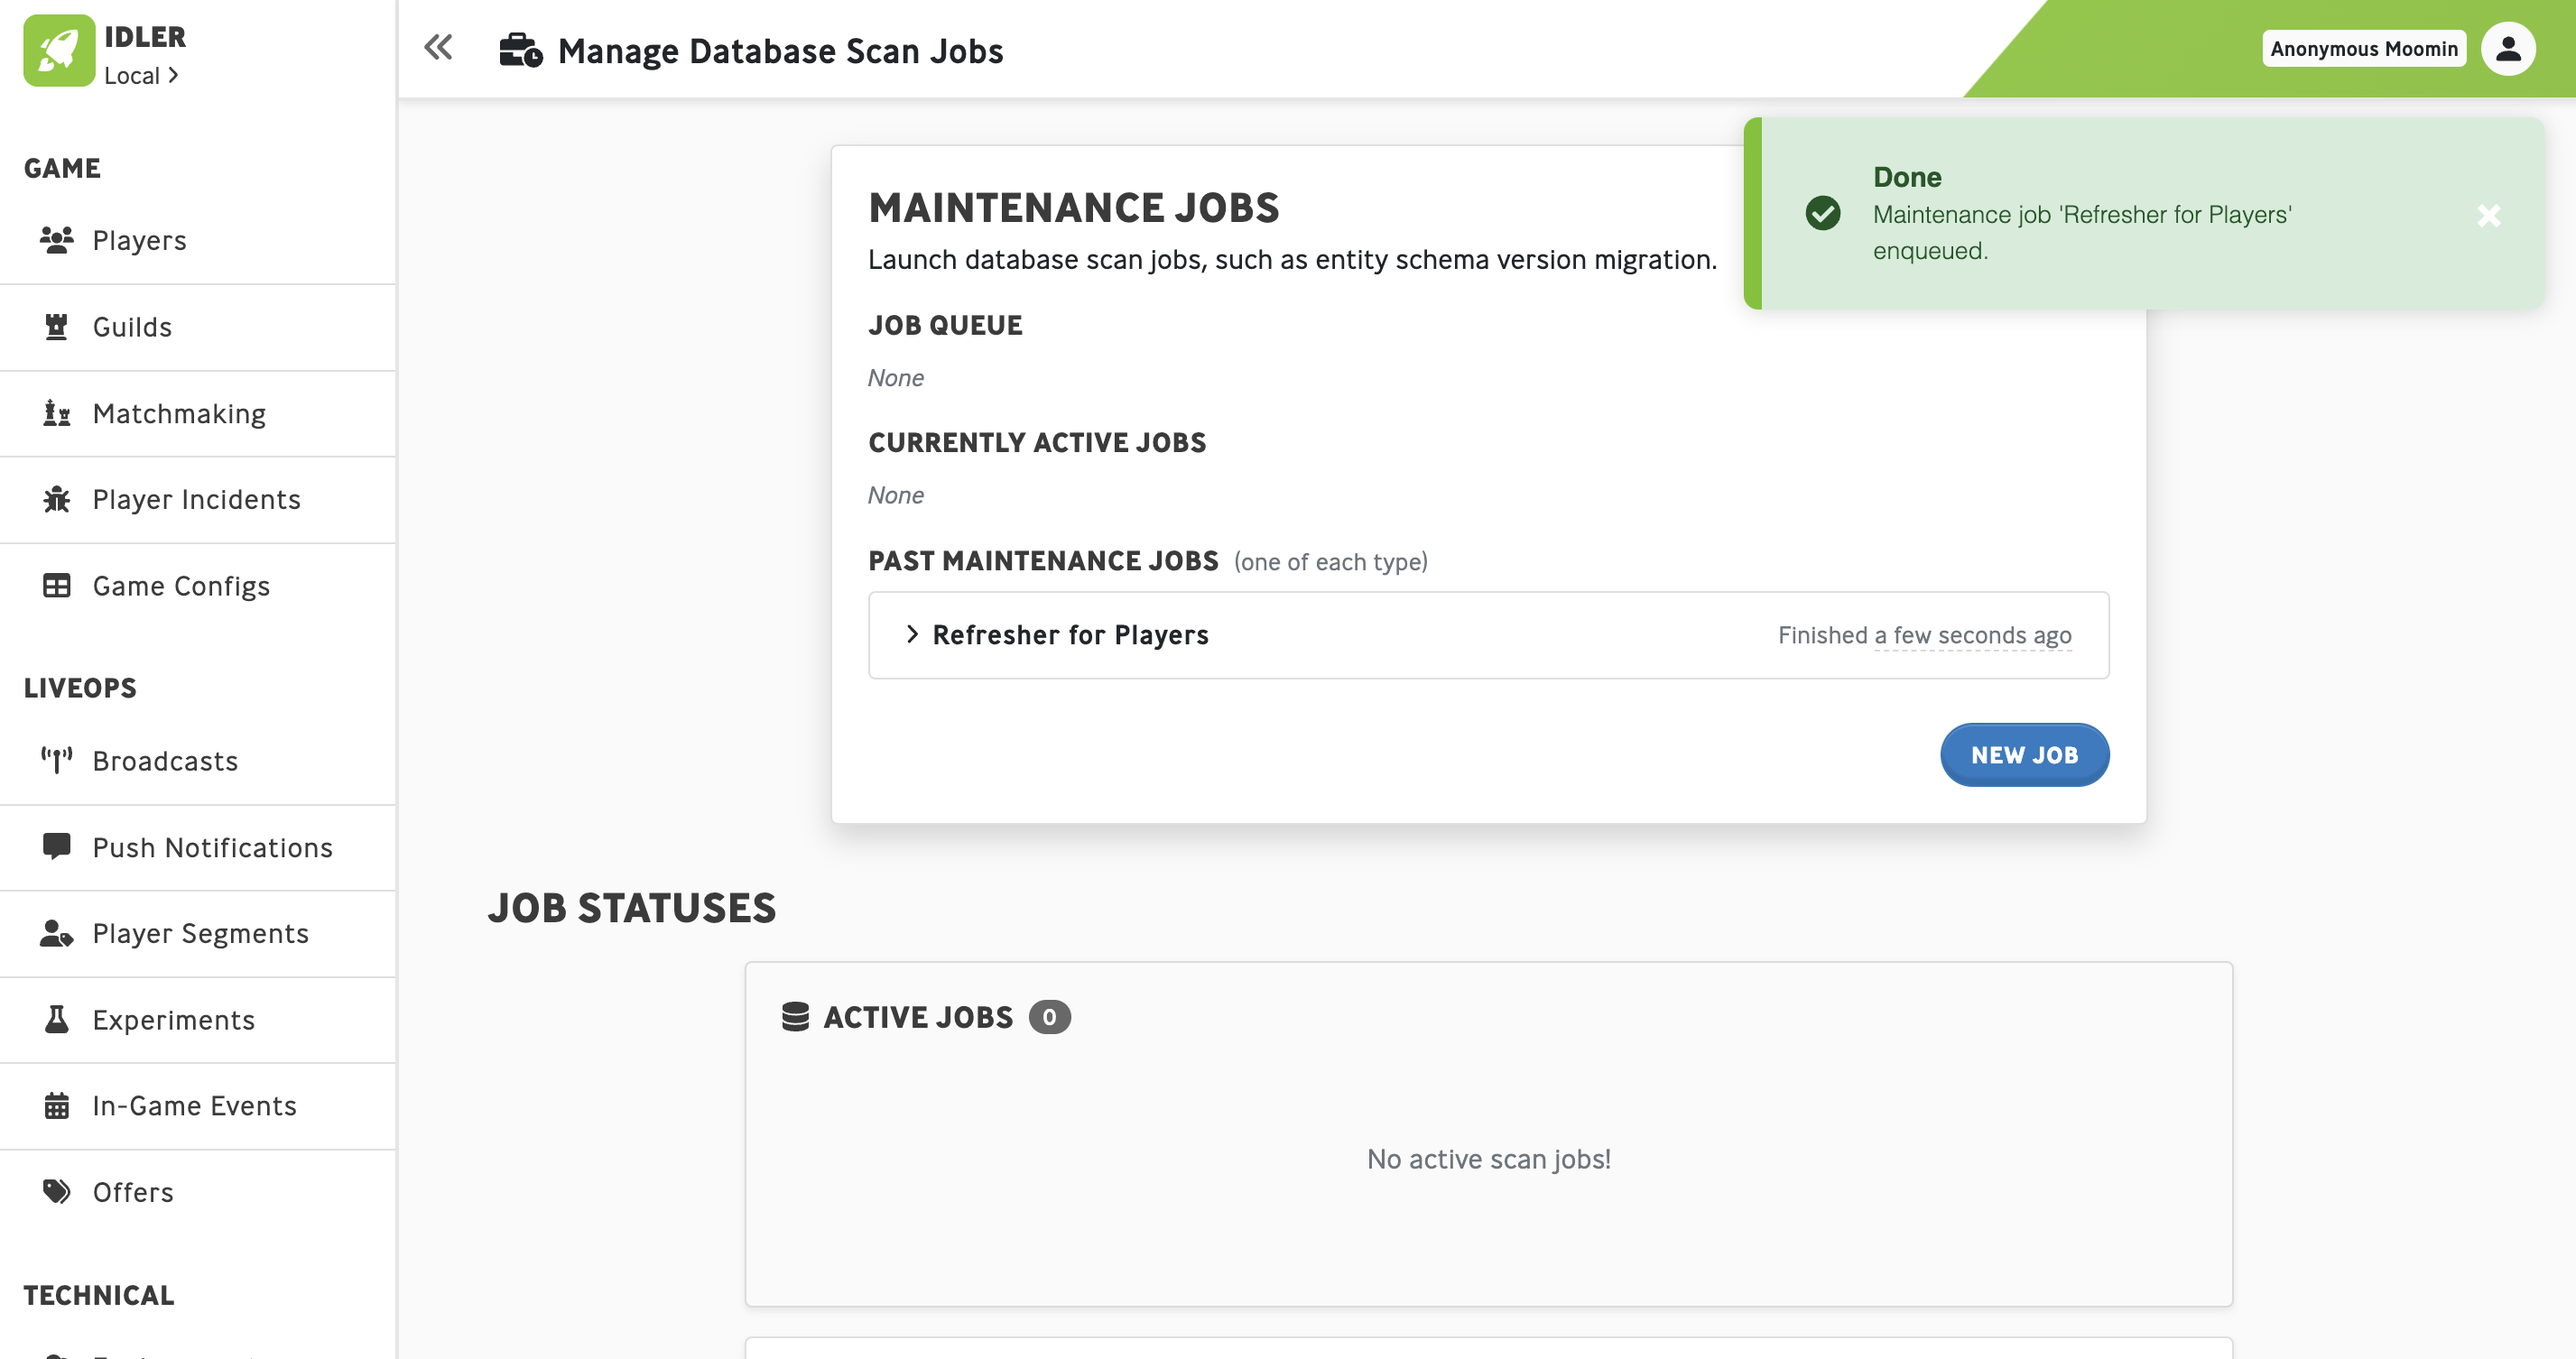Click the user avatar icon
The width and height of the screenshot is (2576, 1359).
coord(2508,49)
